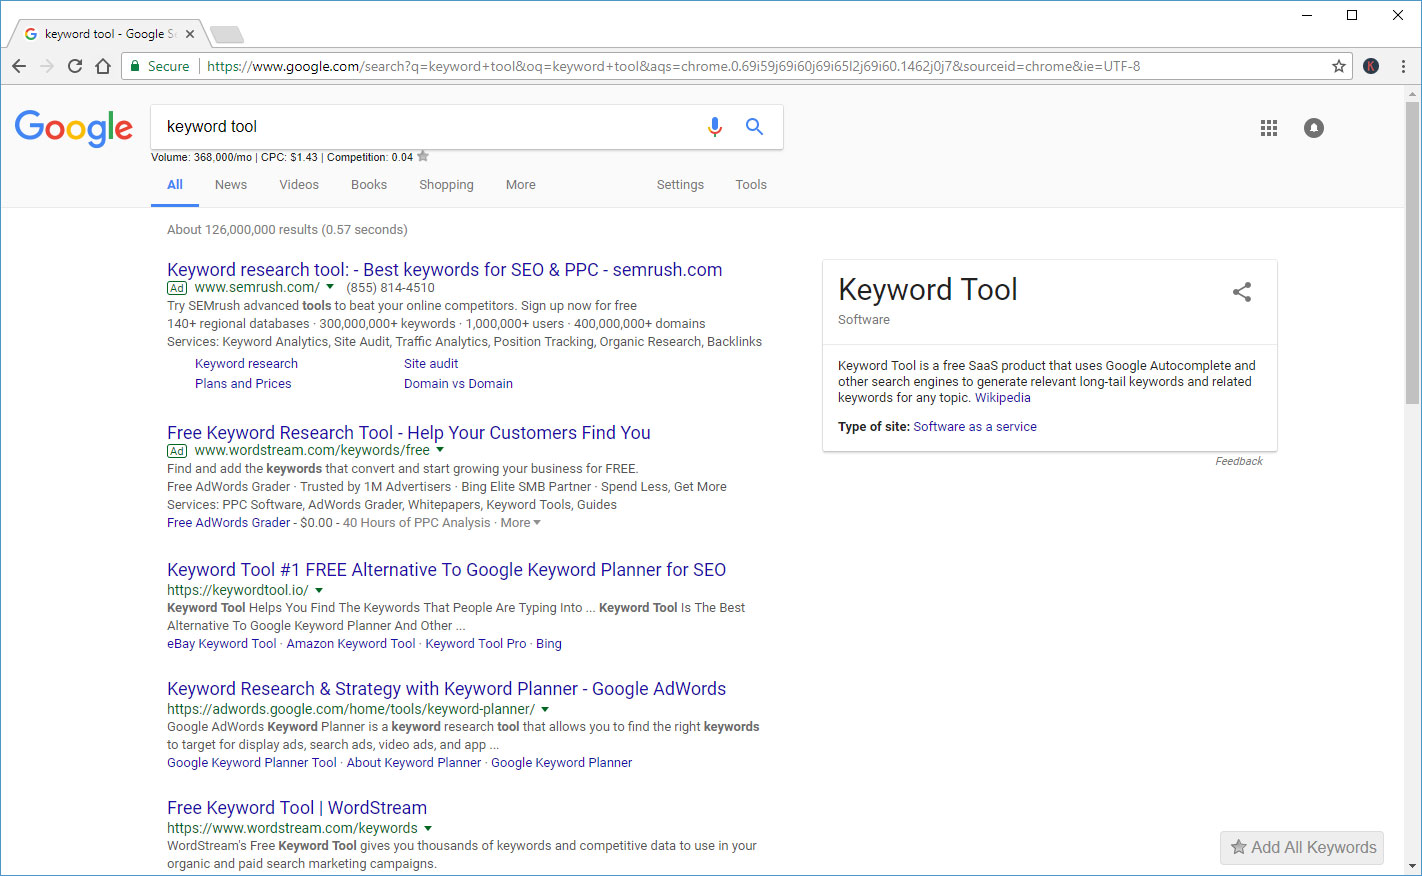
Task: Open the Google apps grid
Action: (x=1269, y=128)
